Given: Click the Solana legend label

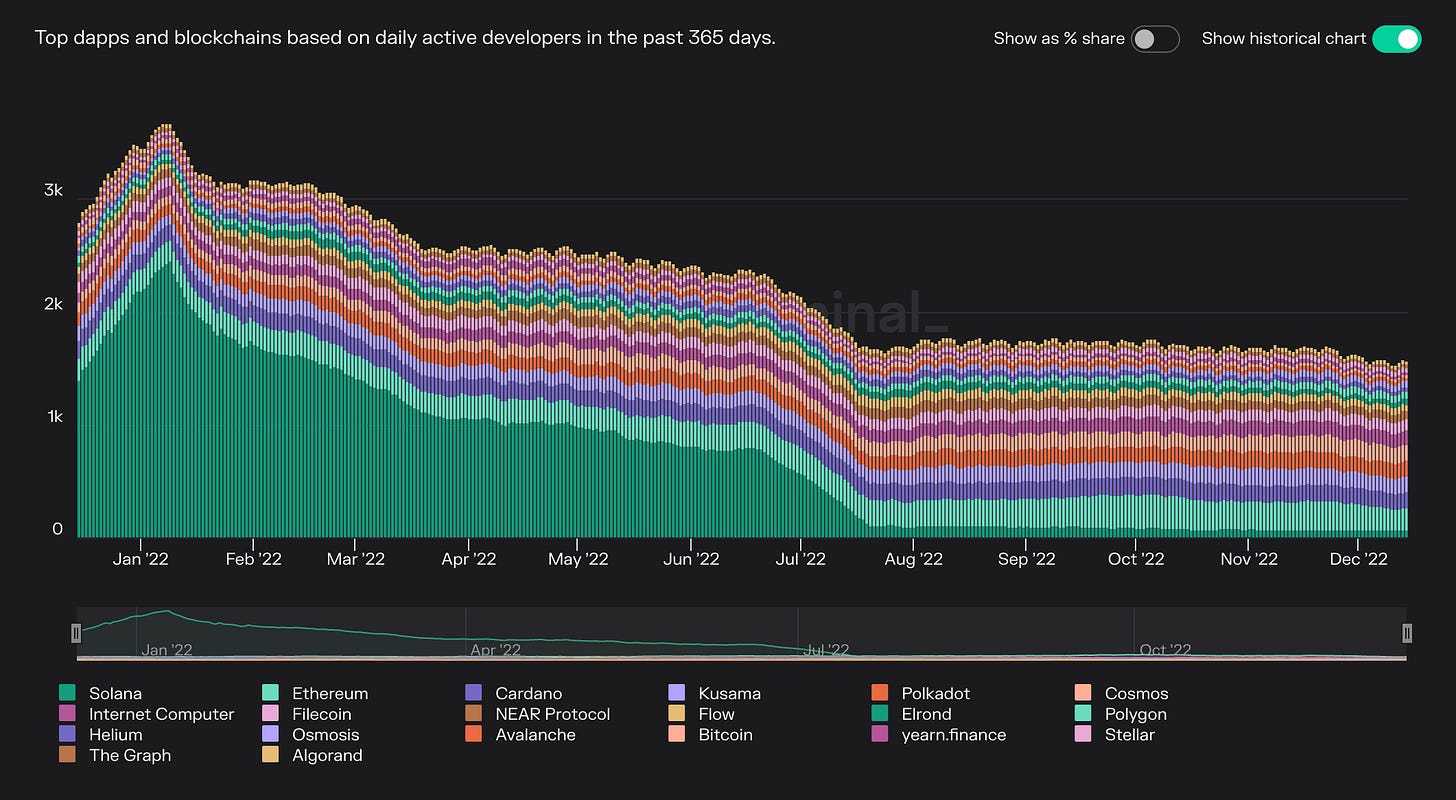Looking at the screenshot, I should 115,693.
